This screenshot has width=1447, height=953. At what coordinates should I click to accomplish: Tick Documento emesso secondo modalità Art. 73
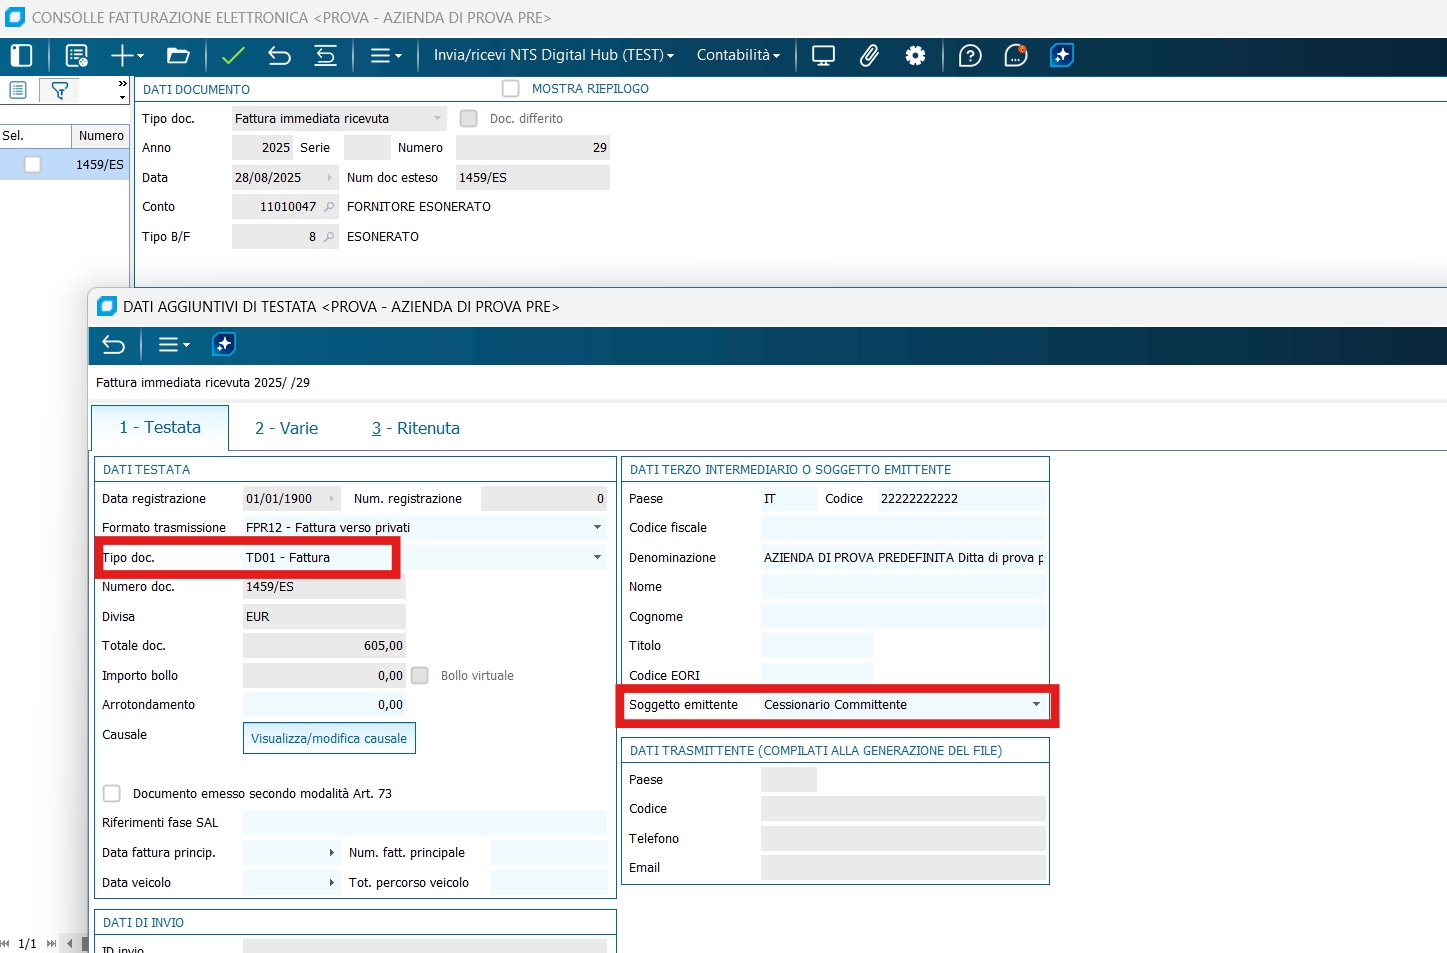pos(112,793)
